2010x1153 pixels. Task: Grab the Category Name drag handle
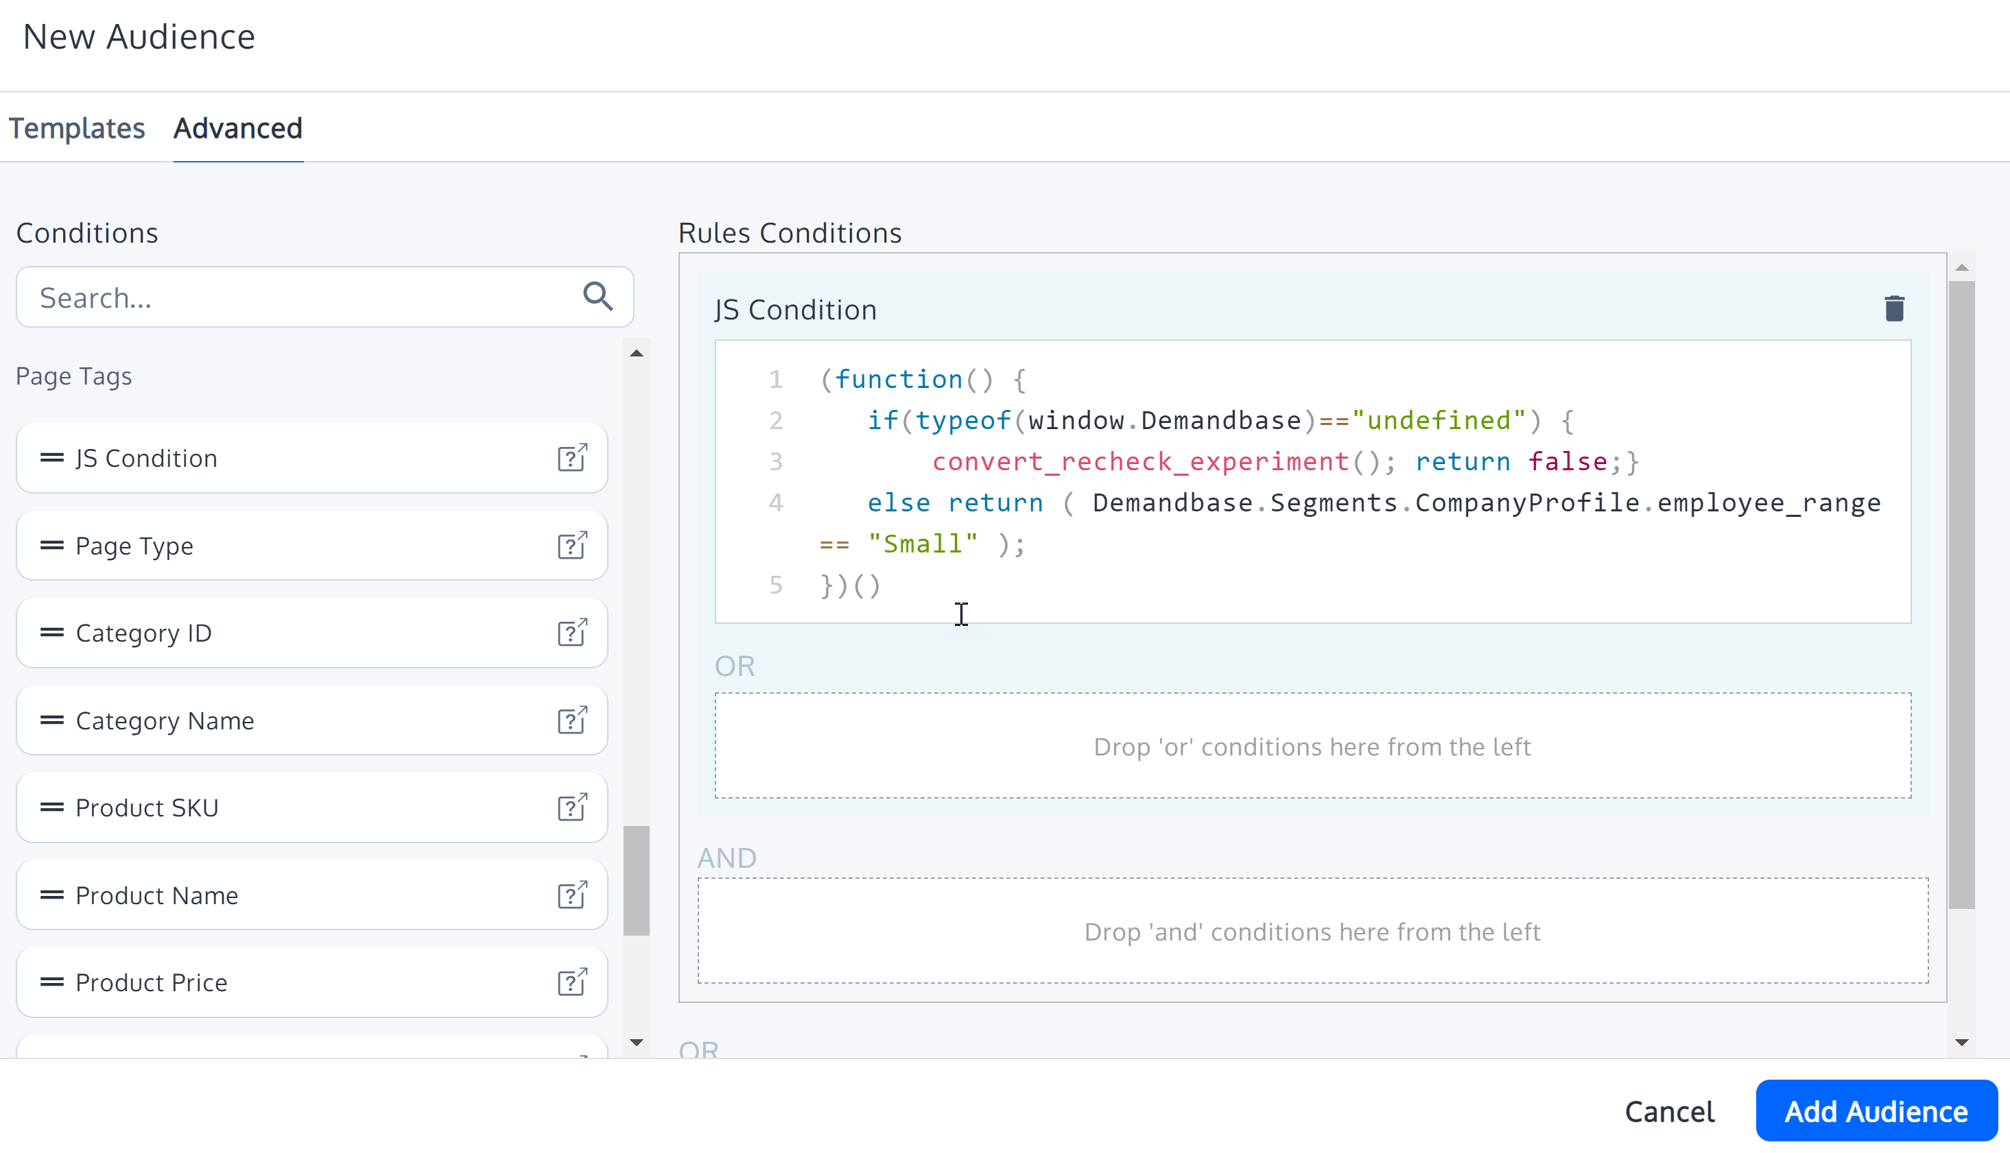(x=52, y=720)
